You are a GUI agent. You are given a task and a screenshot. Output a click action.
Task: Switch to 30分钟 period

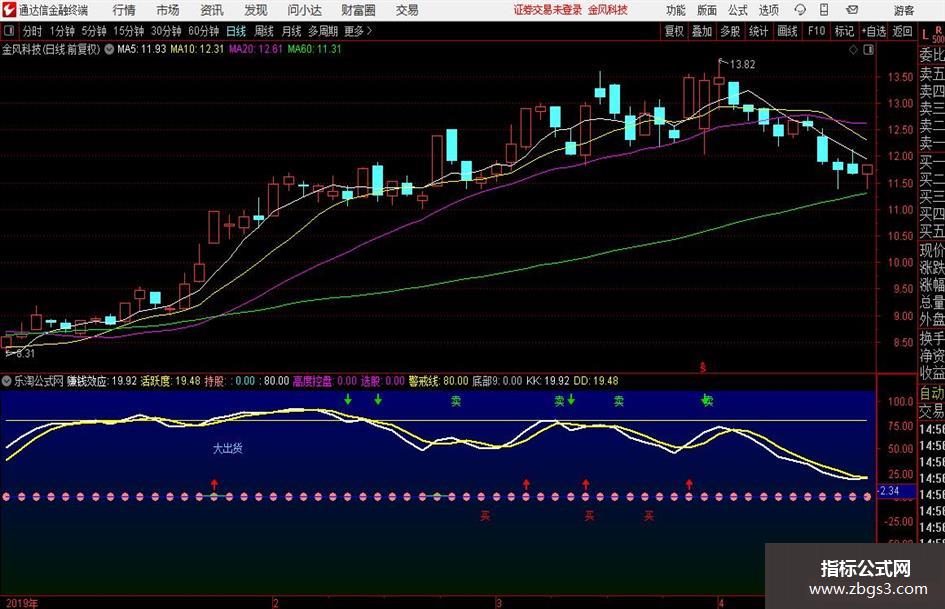coord(166,31)
